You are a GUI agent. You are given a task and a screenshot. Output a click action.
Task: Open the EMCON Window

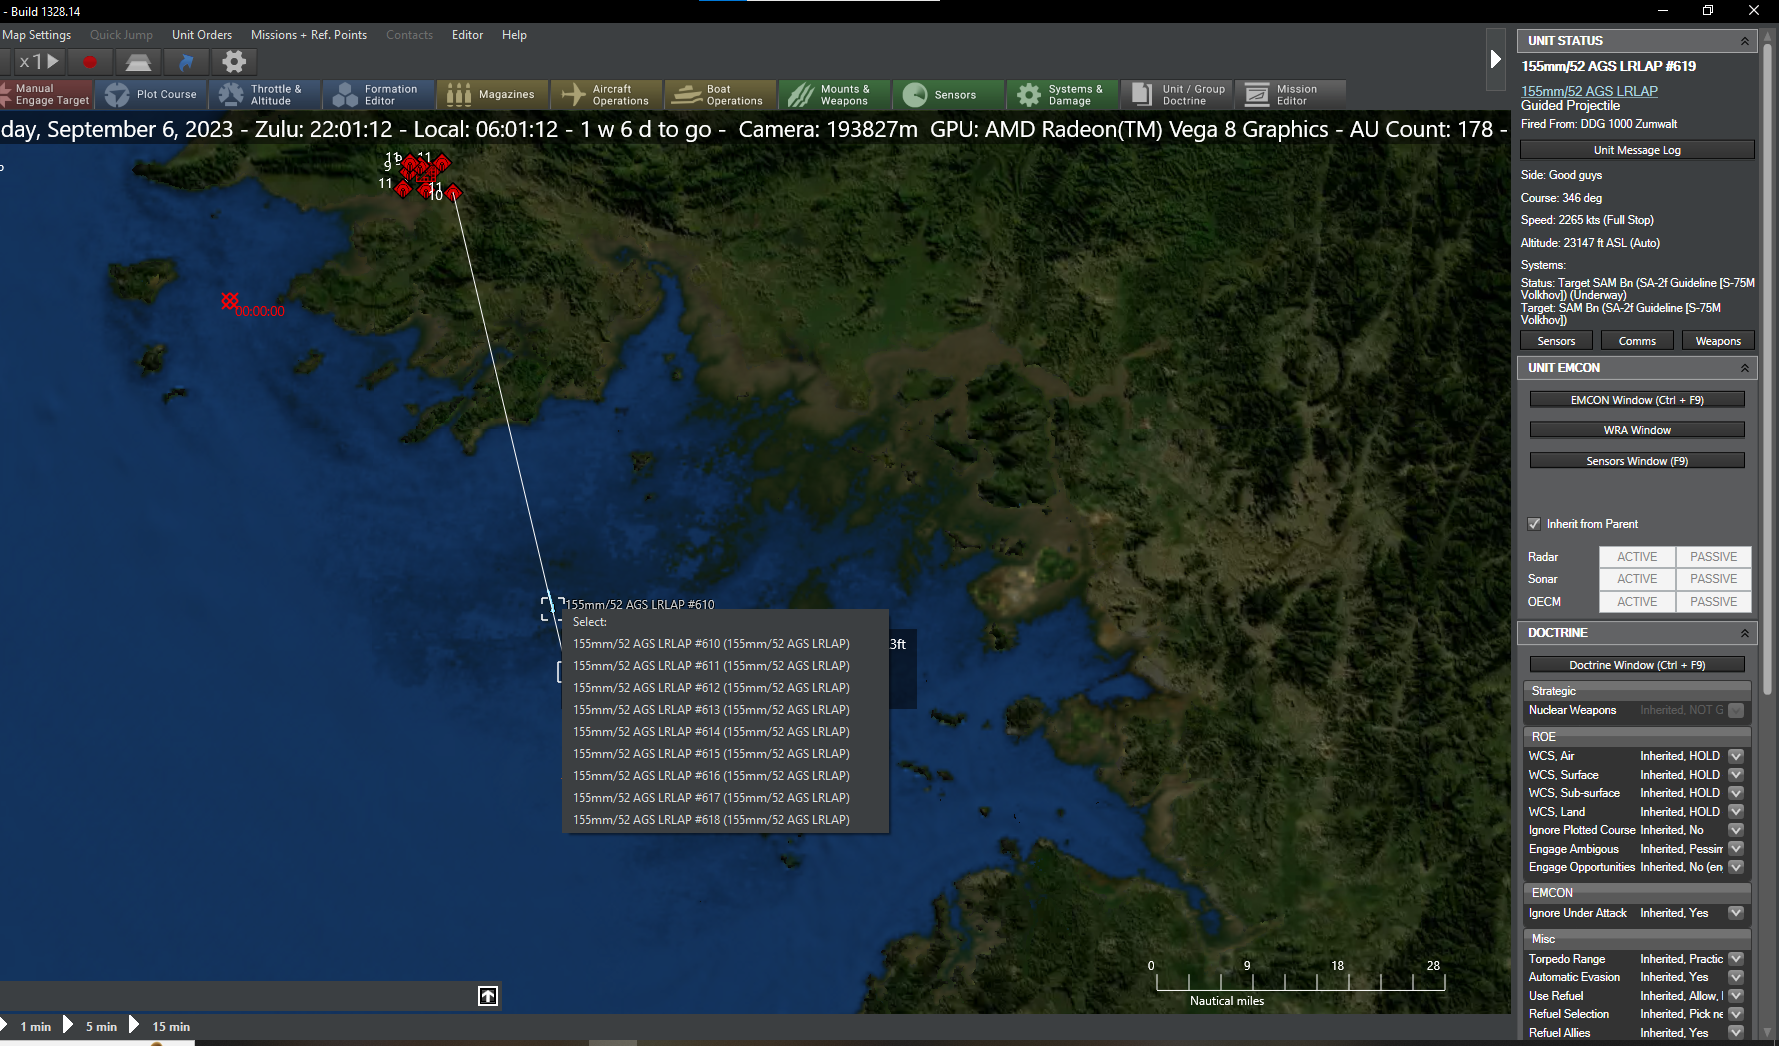tap(1637, 400)
